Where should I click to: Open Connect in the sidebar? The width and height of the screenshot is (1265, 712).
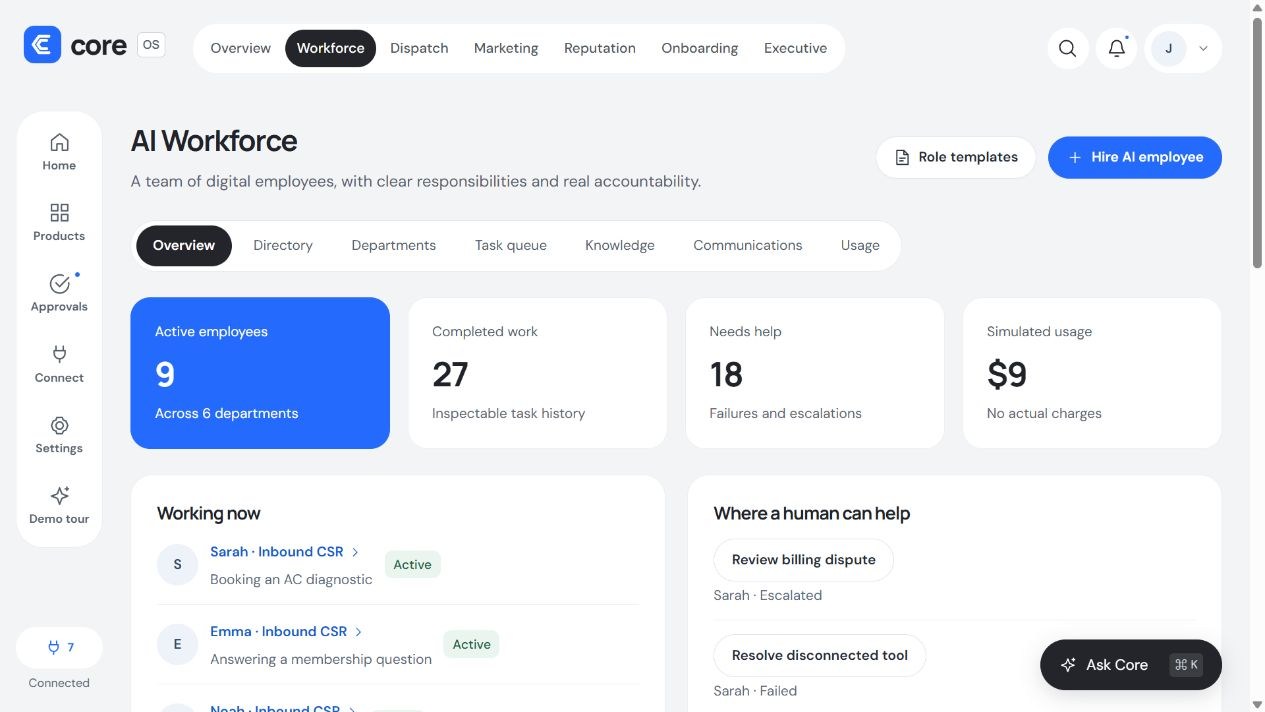59,364
